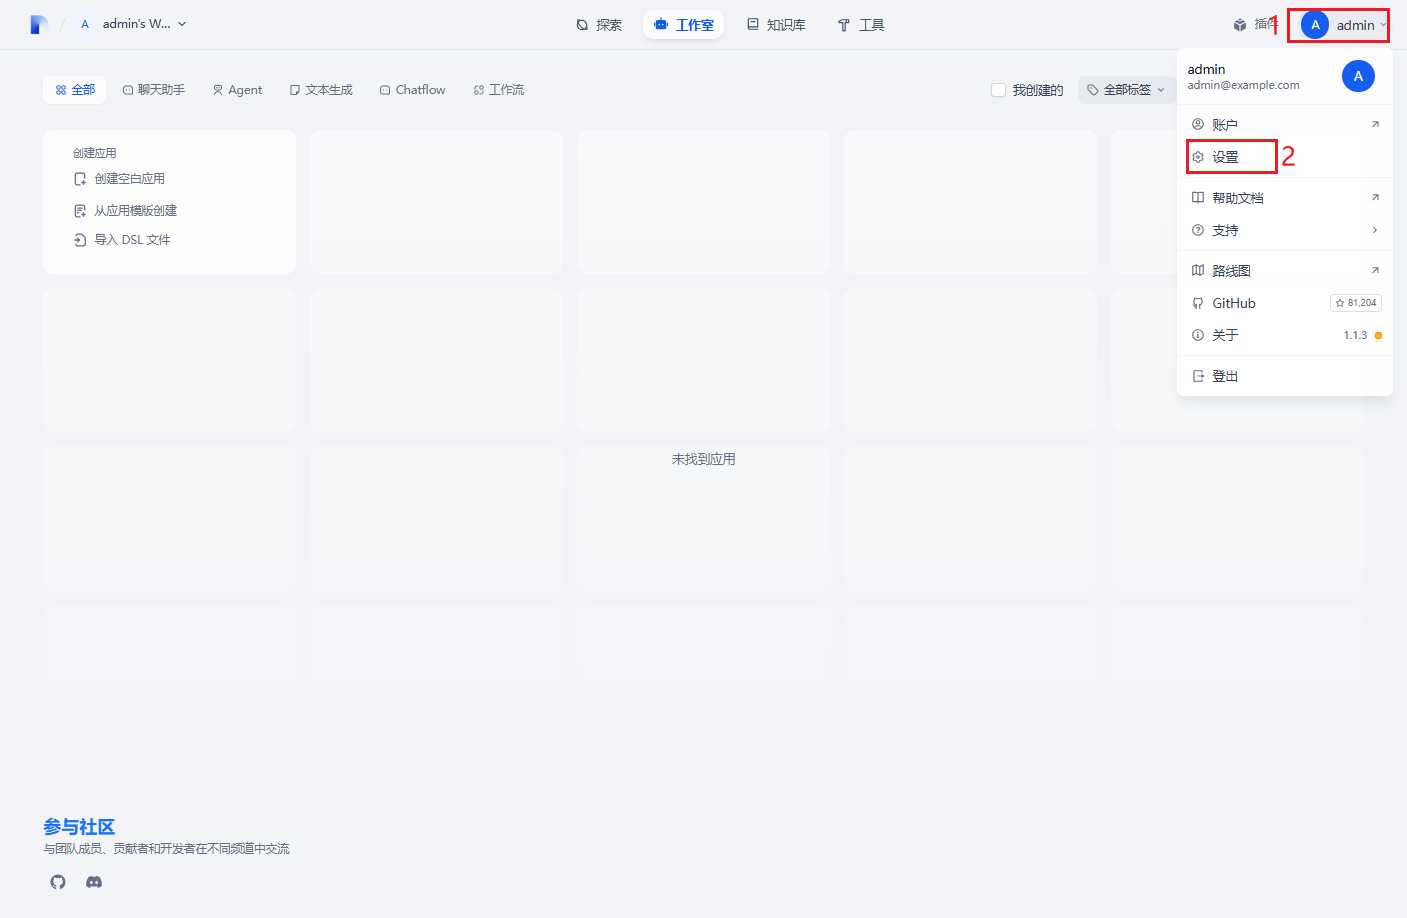
Task: Go to the 探索 tab
Action: click(x=599, y=25)
